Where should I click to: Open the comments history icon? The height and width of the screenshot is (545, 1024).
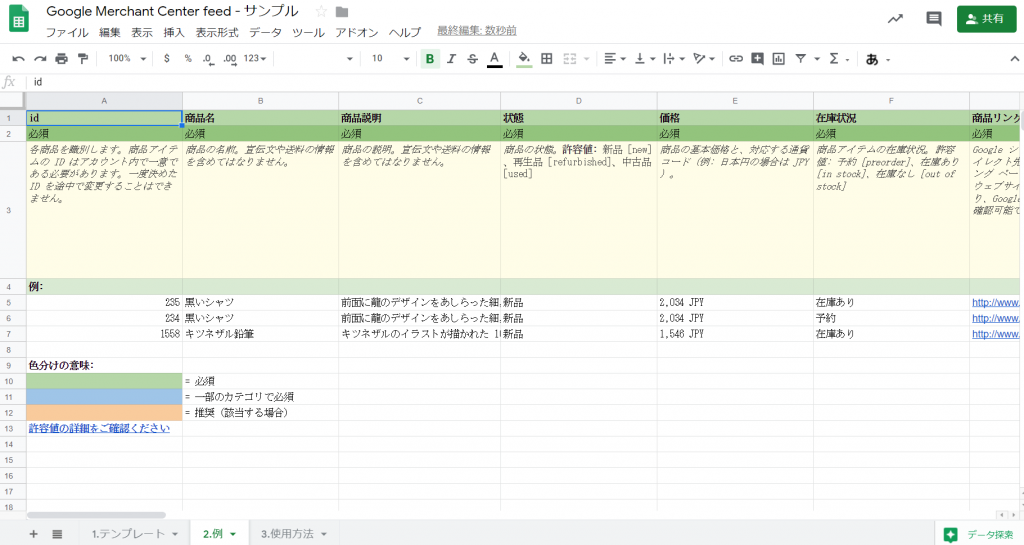click(x=934, y=19)
